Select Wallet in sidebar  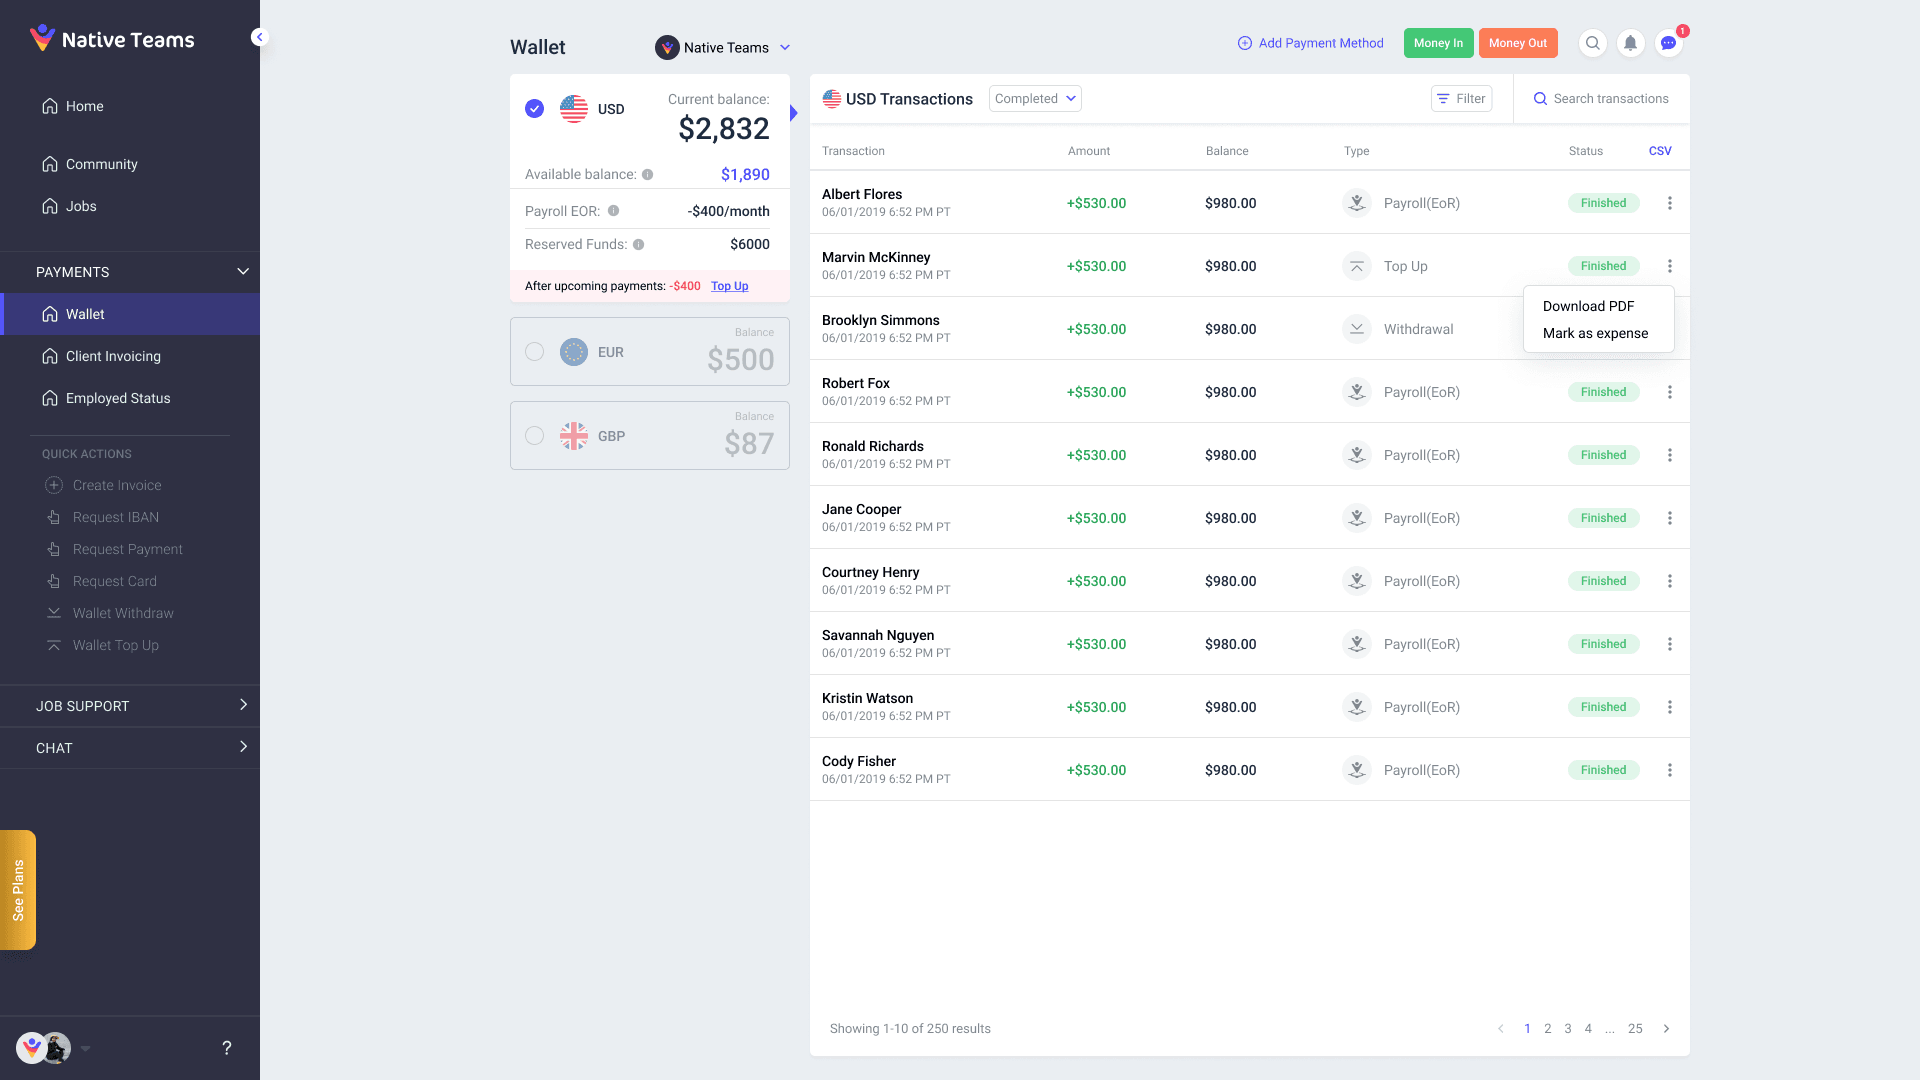pos(130,314)
